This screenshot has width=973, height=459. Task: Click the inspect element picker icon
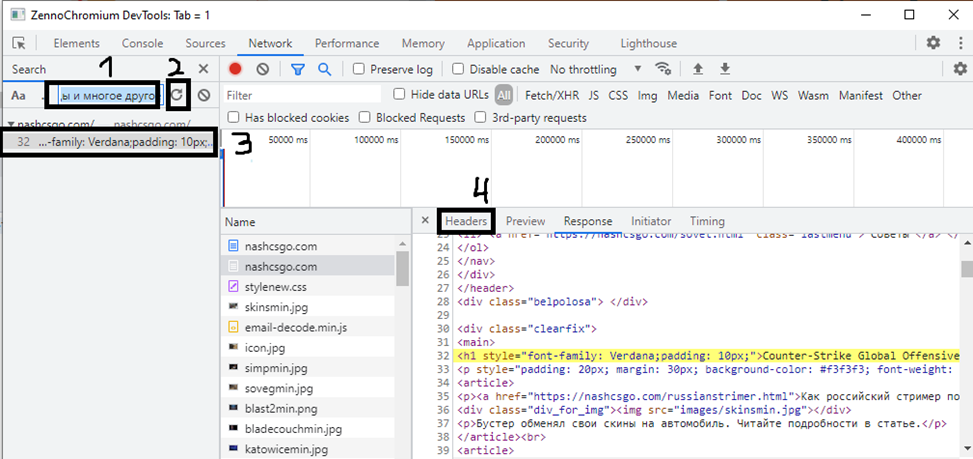tap(19, 44)
